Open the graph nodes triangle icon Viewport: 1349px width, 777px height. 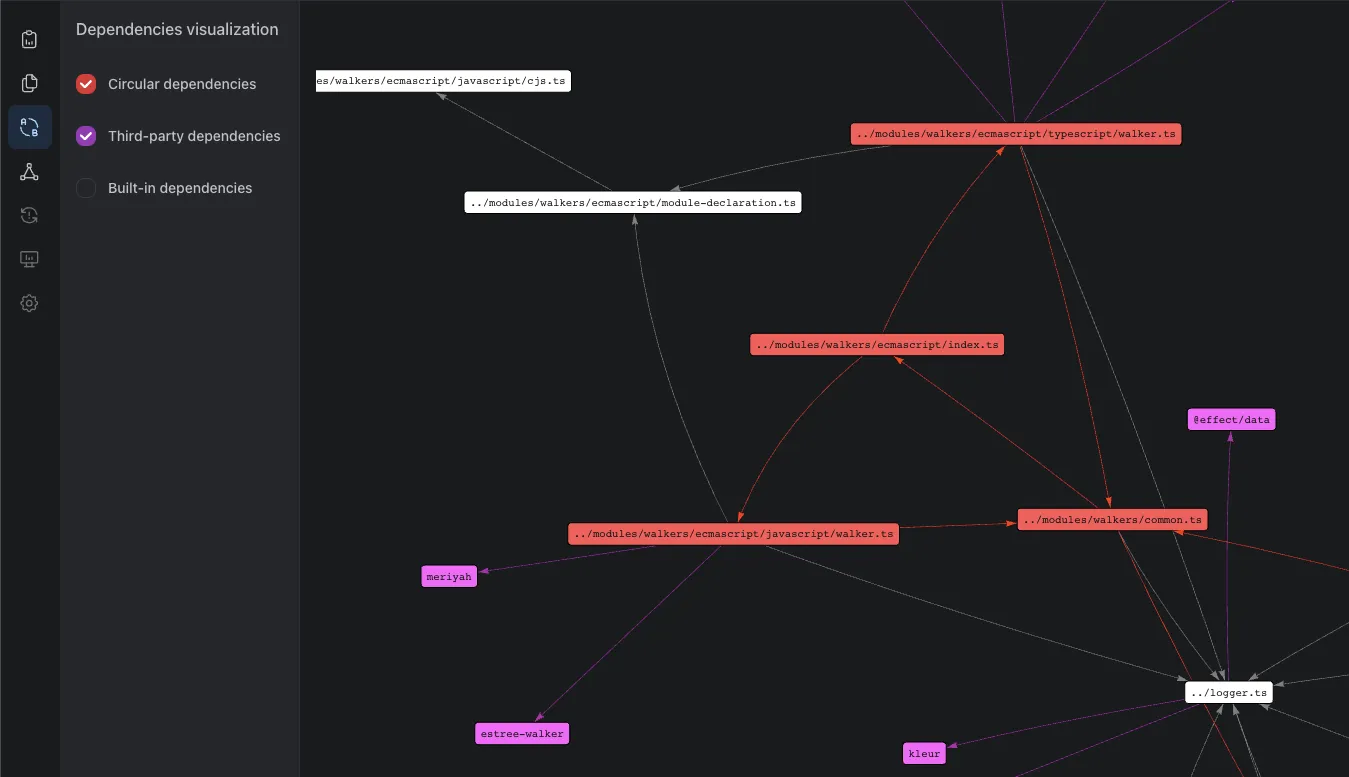(x=29, y=171)
